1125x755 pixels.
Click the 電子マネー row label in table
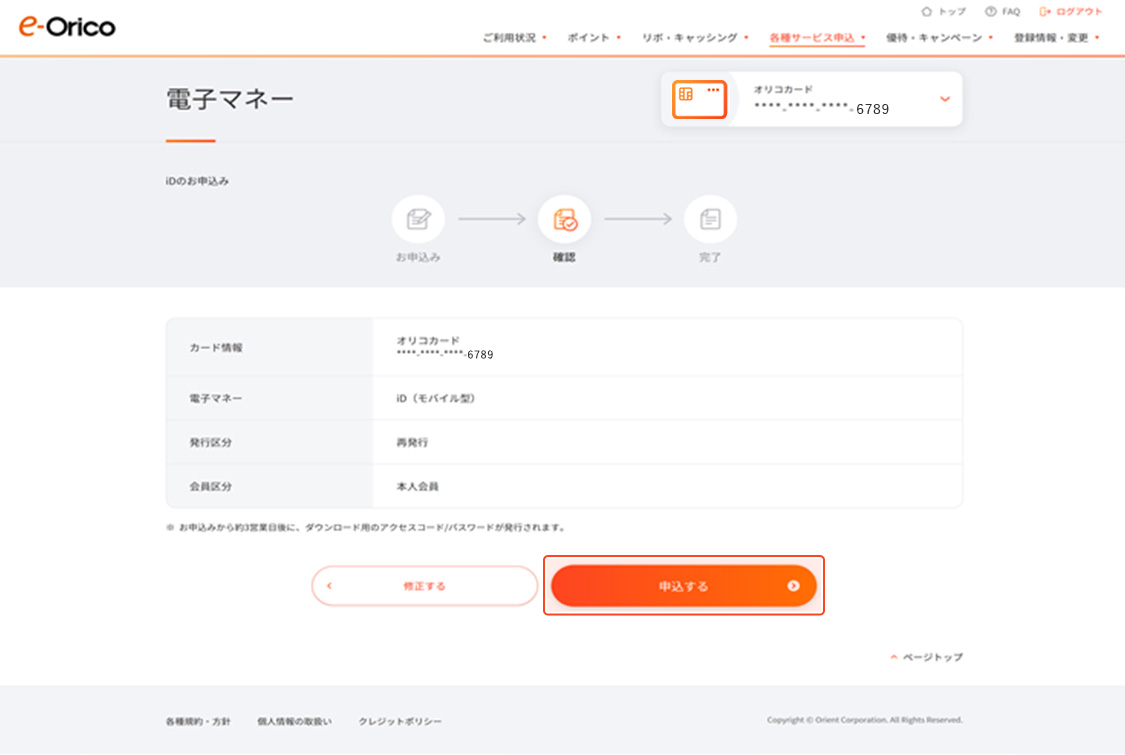[x=216, y=398]
